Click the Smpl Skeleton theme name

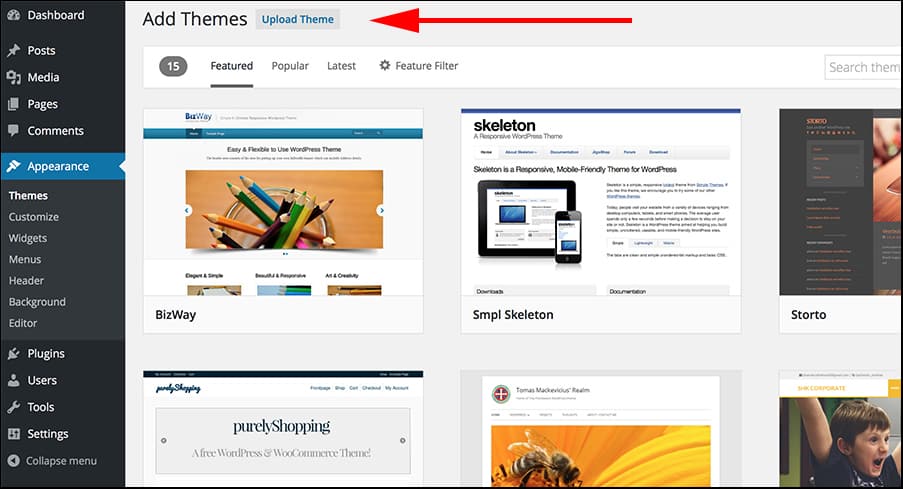click(x=513, y=315)
